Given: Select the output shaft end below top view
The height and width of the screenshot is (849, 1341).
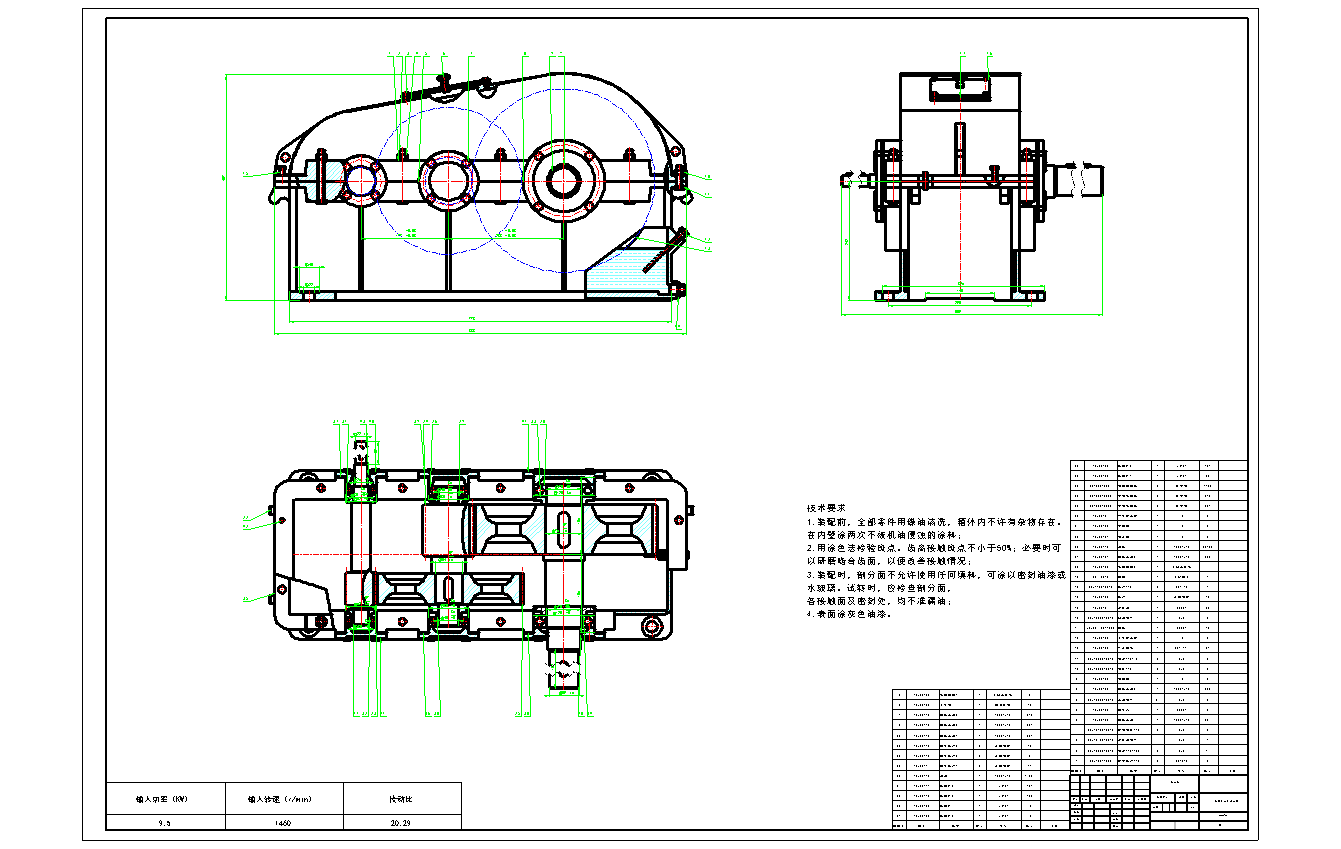Looking at the screenshot, I should point(565,670).
